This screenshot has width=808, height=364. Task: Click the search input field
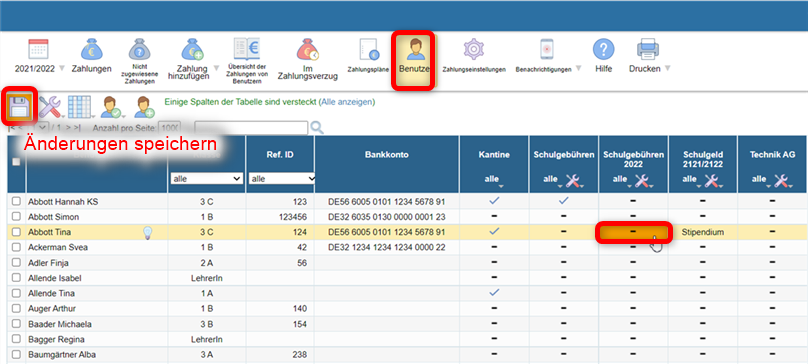[251, 127]
